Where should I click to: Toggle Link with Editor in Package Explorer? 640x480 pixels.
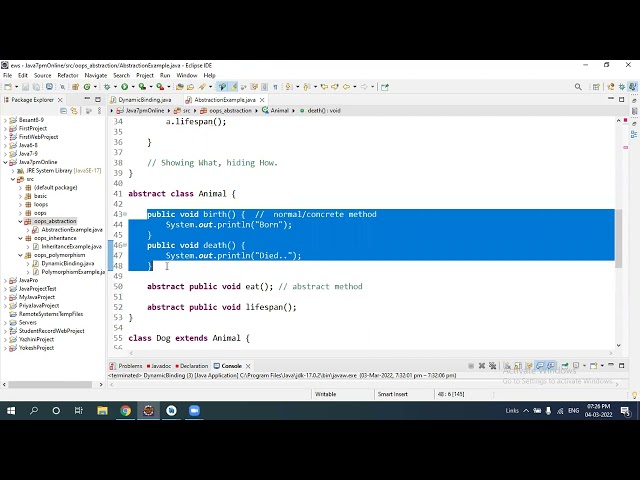tap(74, 111)
